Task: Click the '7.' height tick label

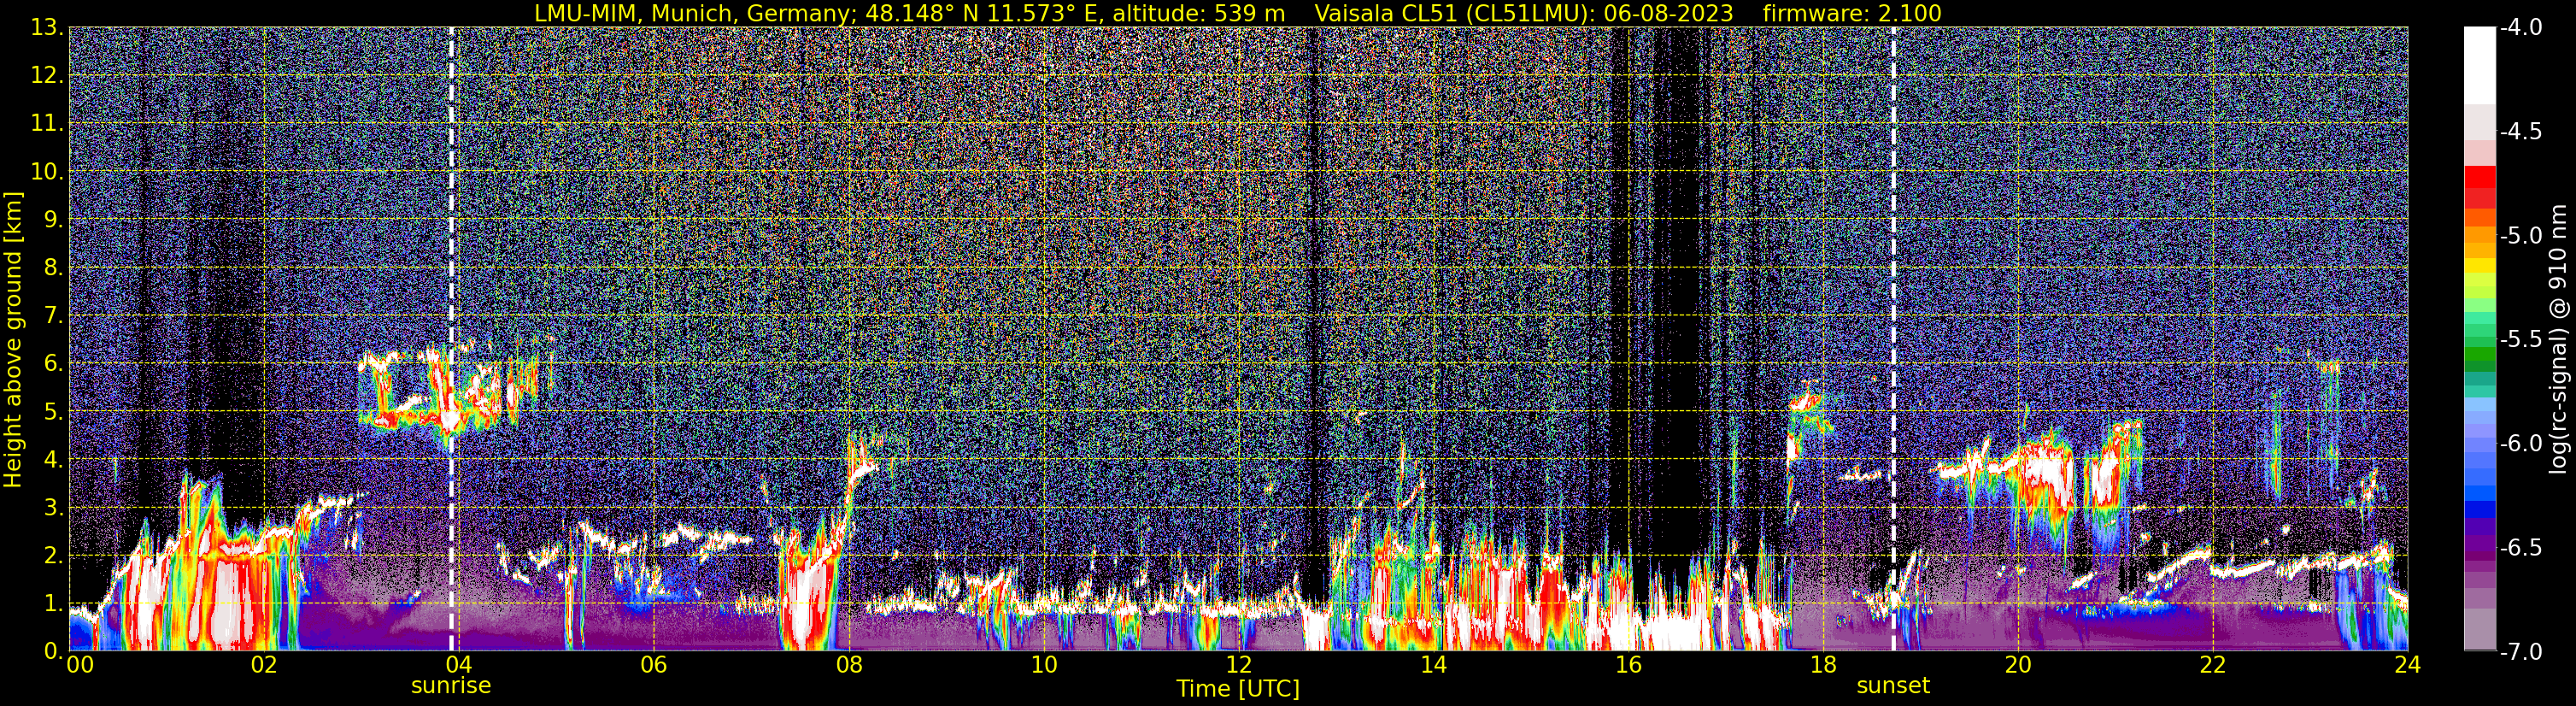Action: [x=54, y=316]
